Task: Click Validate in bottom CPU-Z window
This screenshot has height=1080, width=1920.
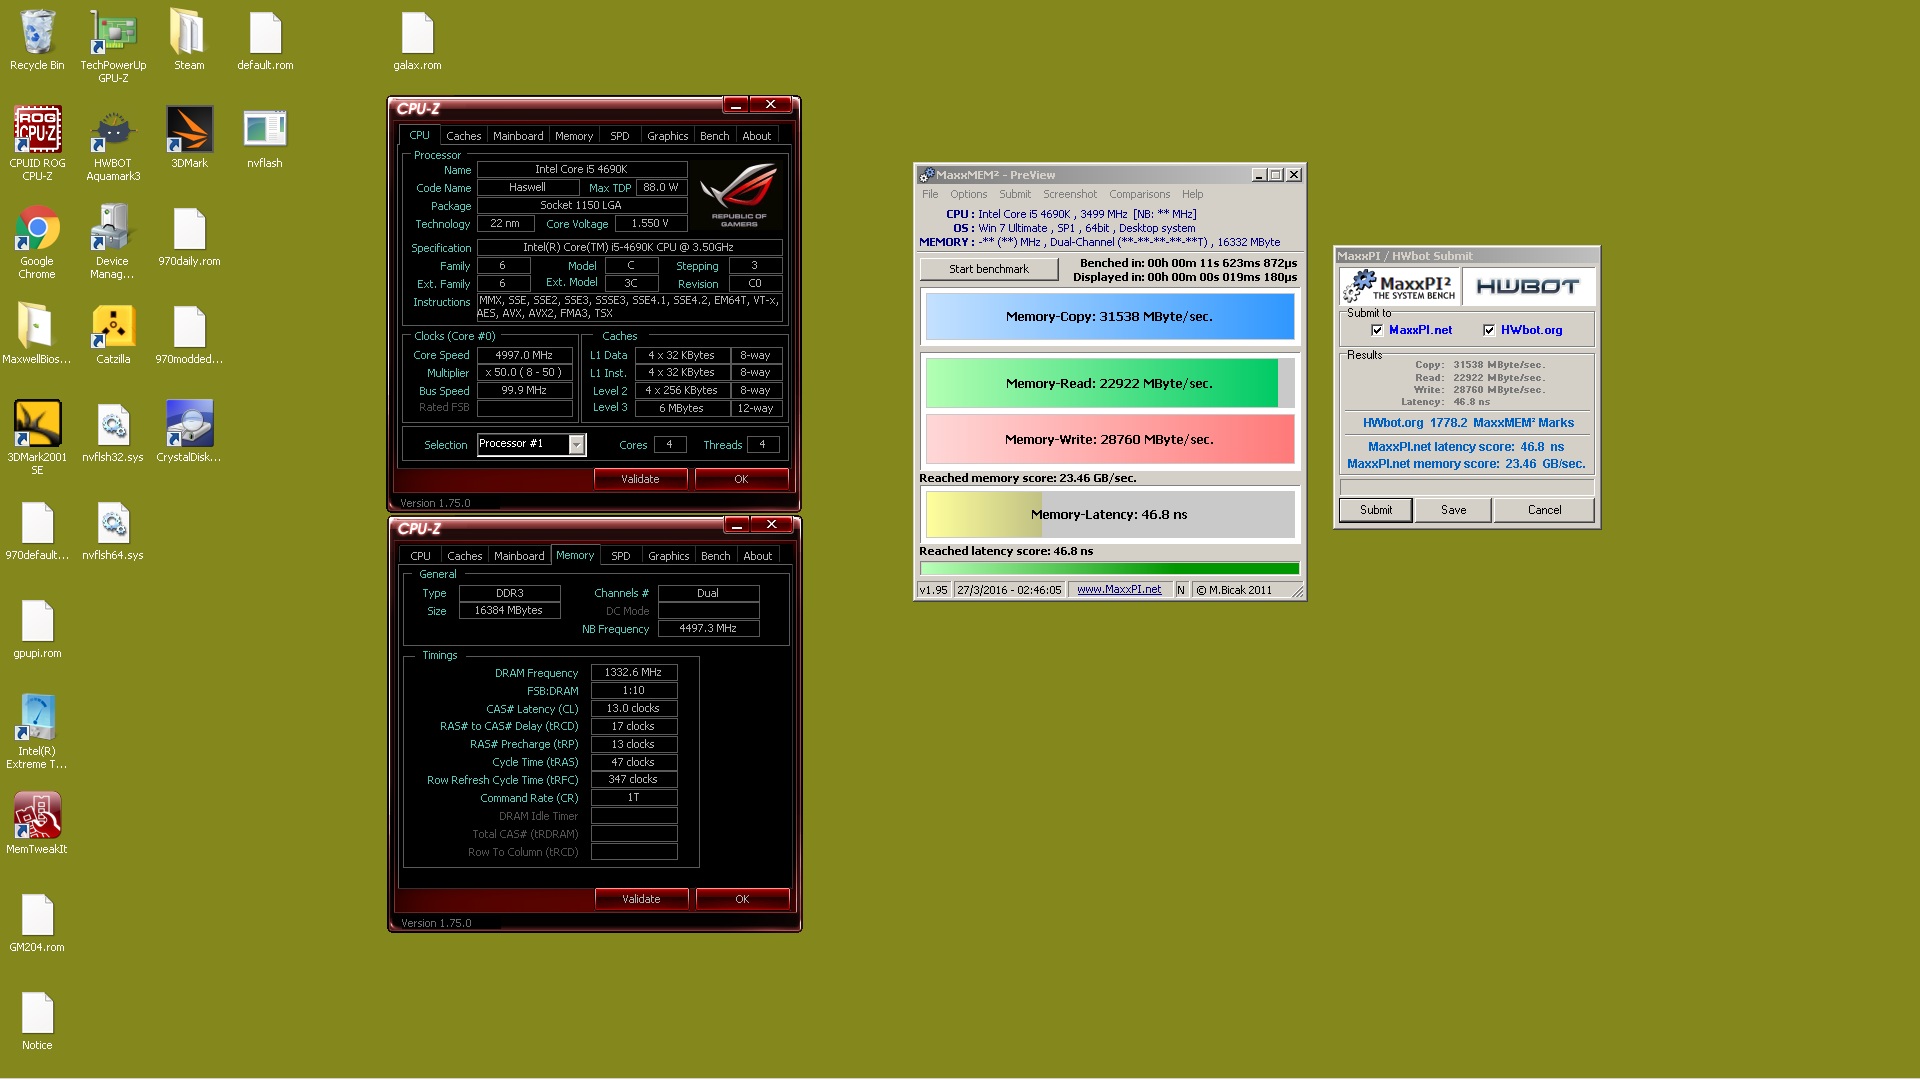Action: 641,899
